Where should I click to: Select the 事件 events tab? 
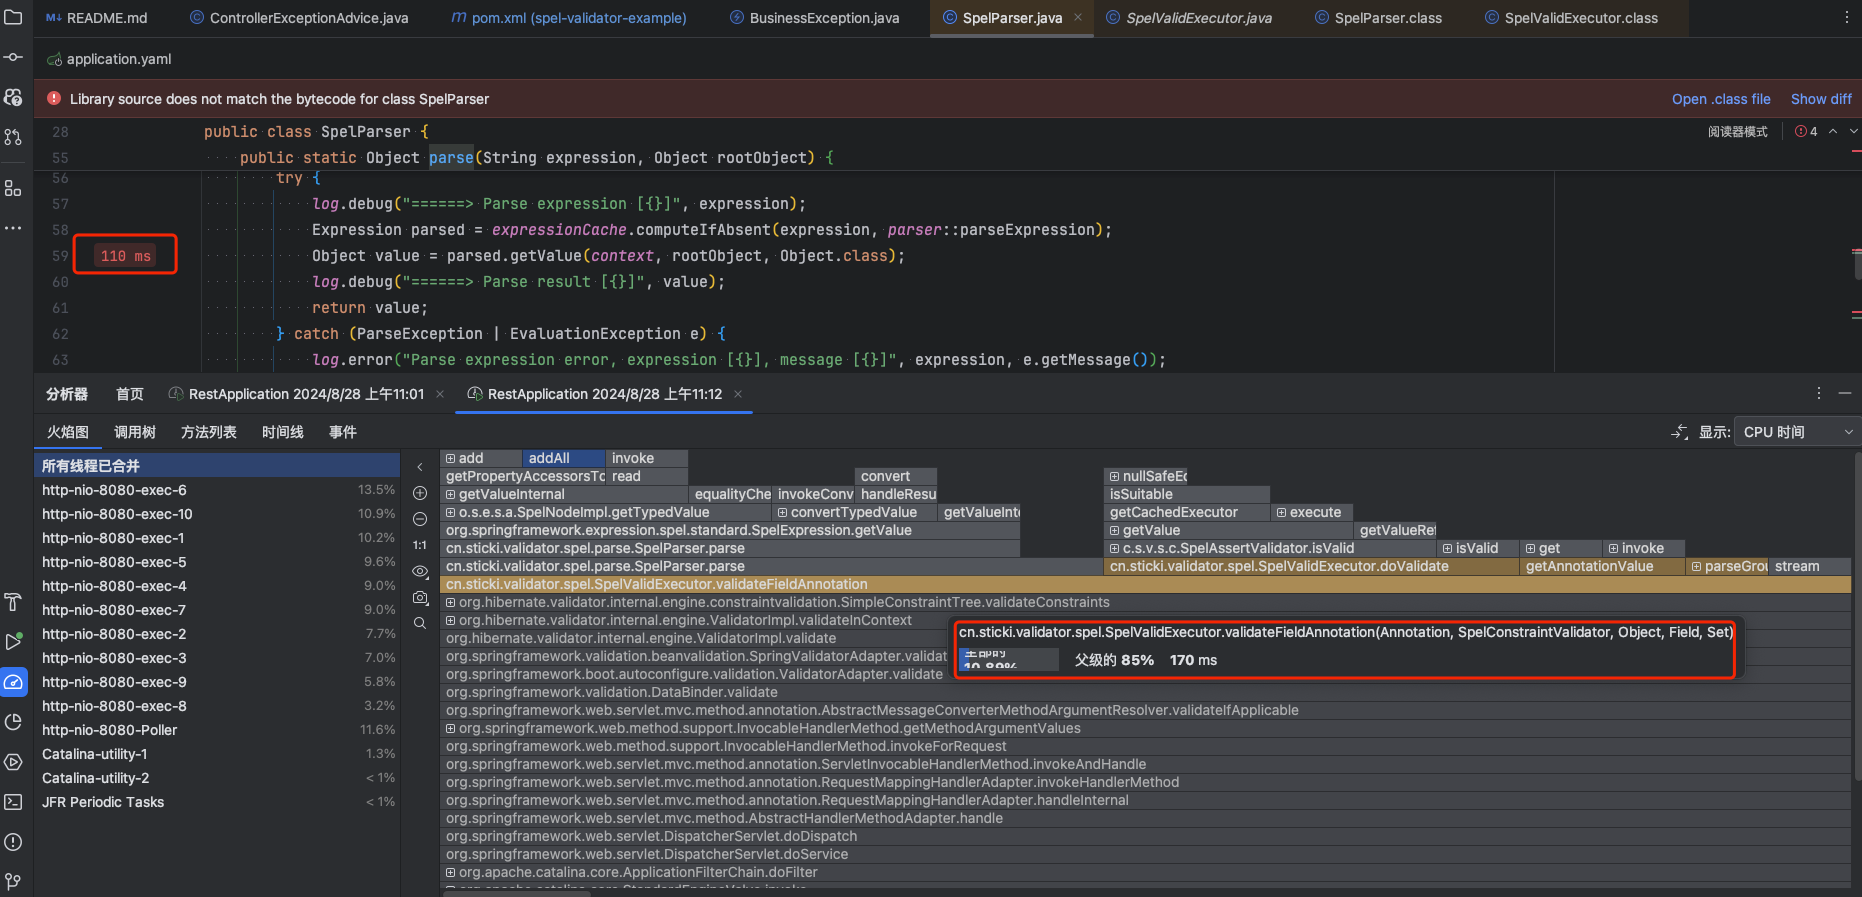(343, 432)
